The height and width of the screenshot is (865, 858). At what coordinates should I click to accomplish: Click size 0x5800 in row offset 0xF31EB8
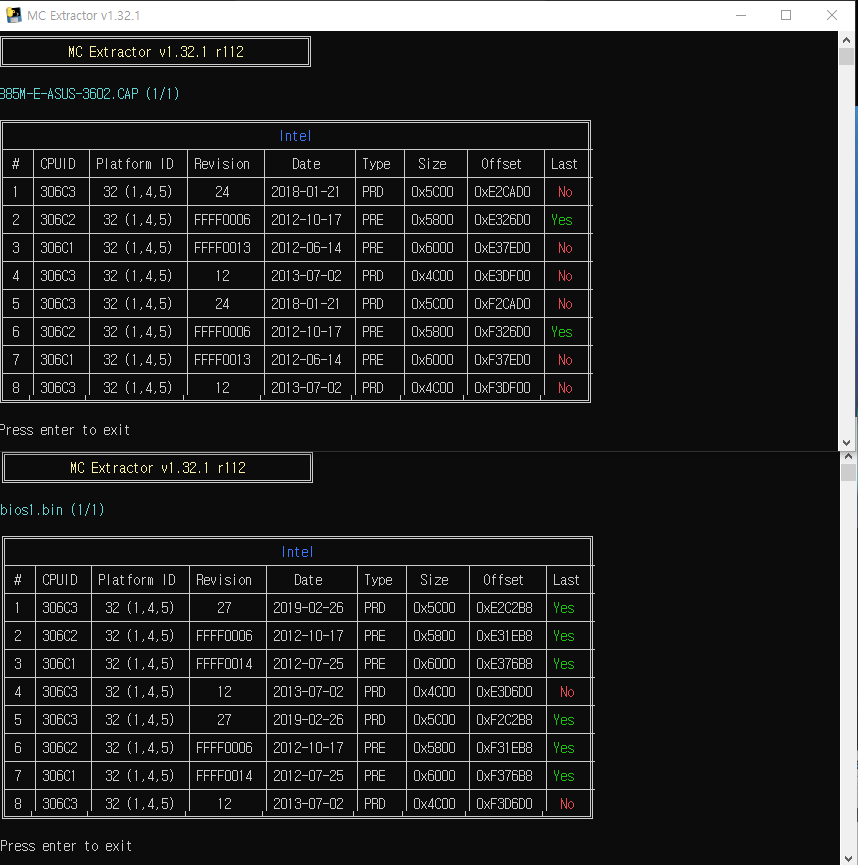click(x=434, y=748)
